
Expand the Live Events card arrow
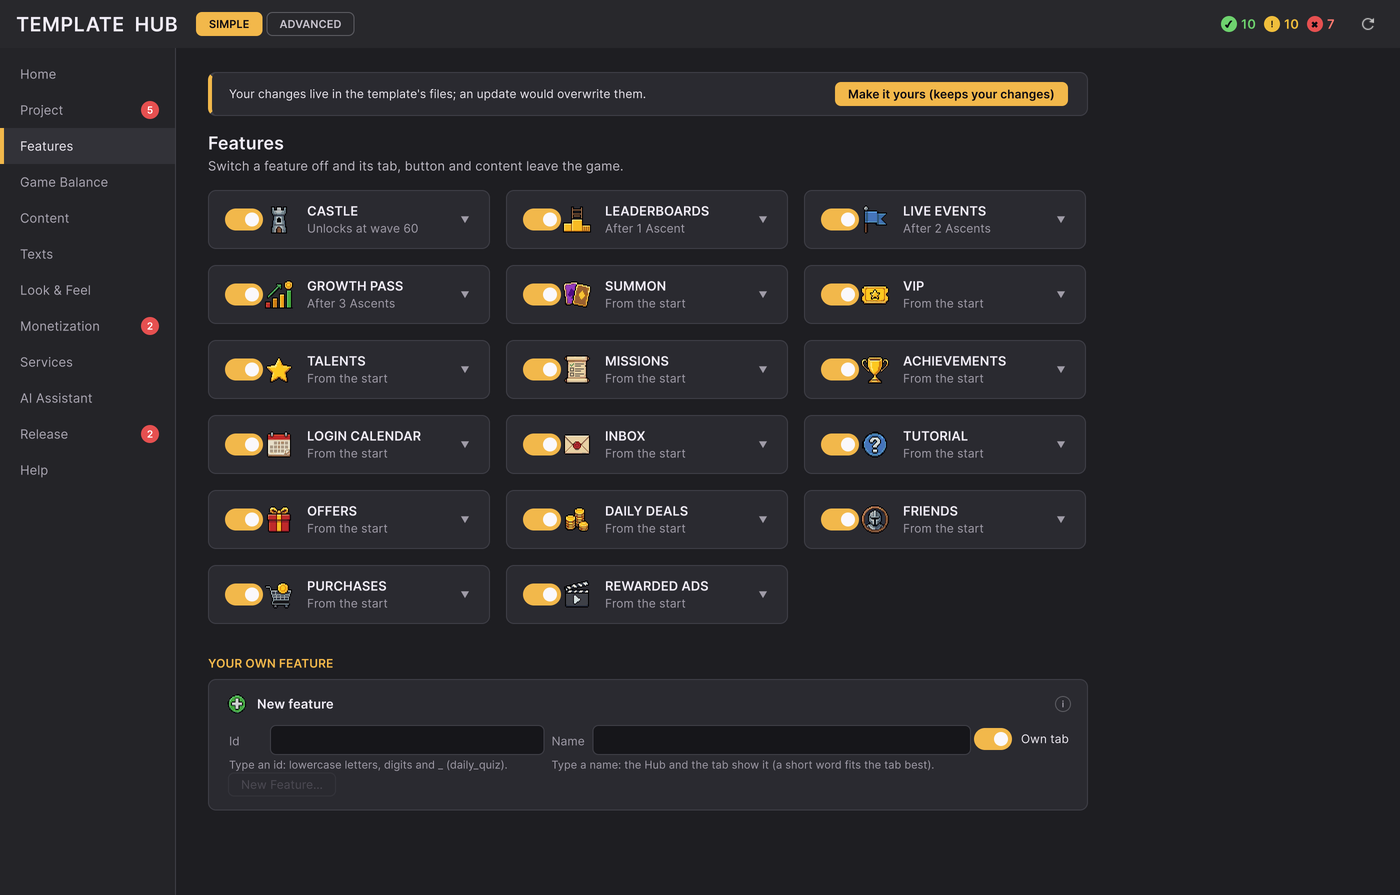pyautogui.click(x=1061, y=219)
